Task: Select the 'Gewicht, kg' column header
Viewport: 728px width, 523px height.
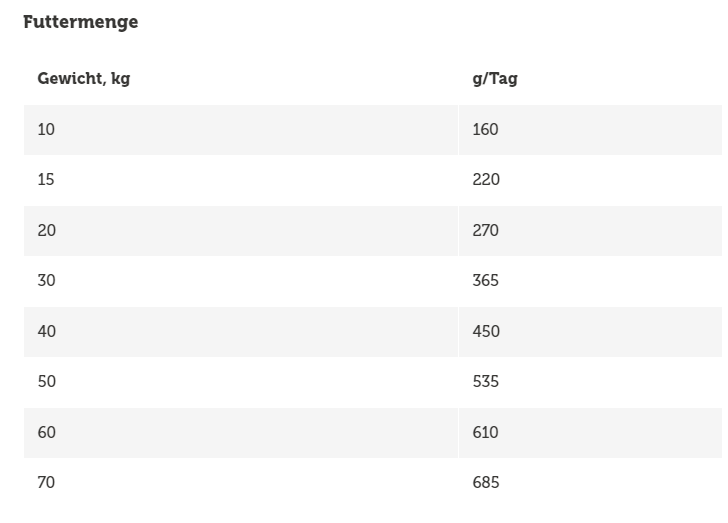Action: (83, 79)
